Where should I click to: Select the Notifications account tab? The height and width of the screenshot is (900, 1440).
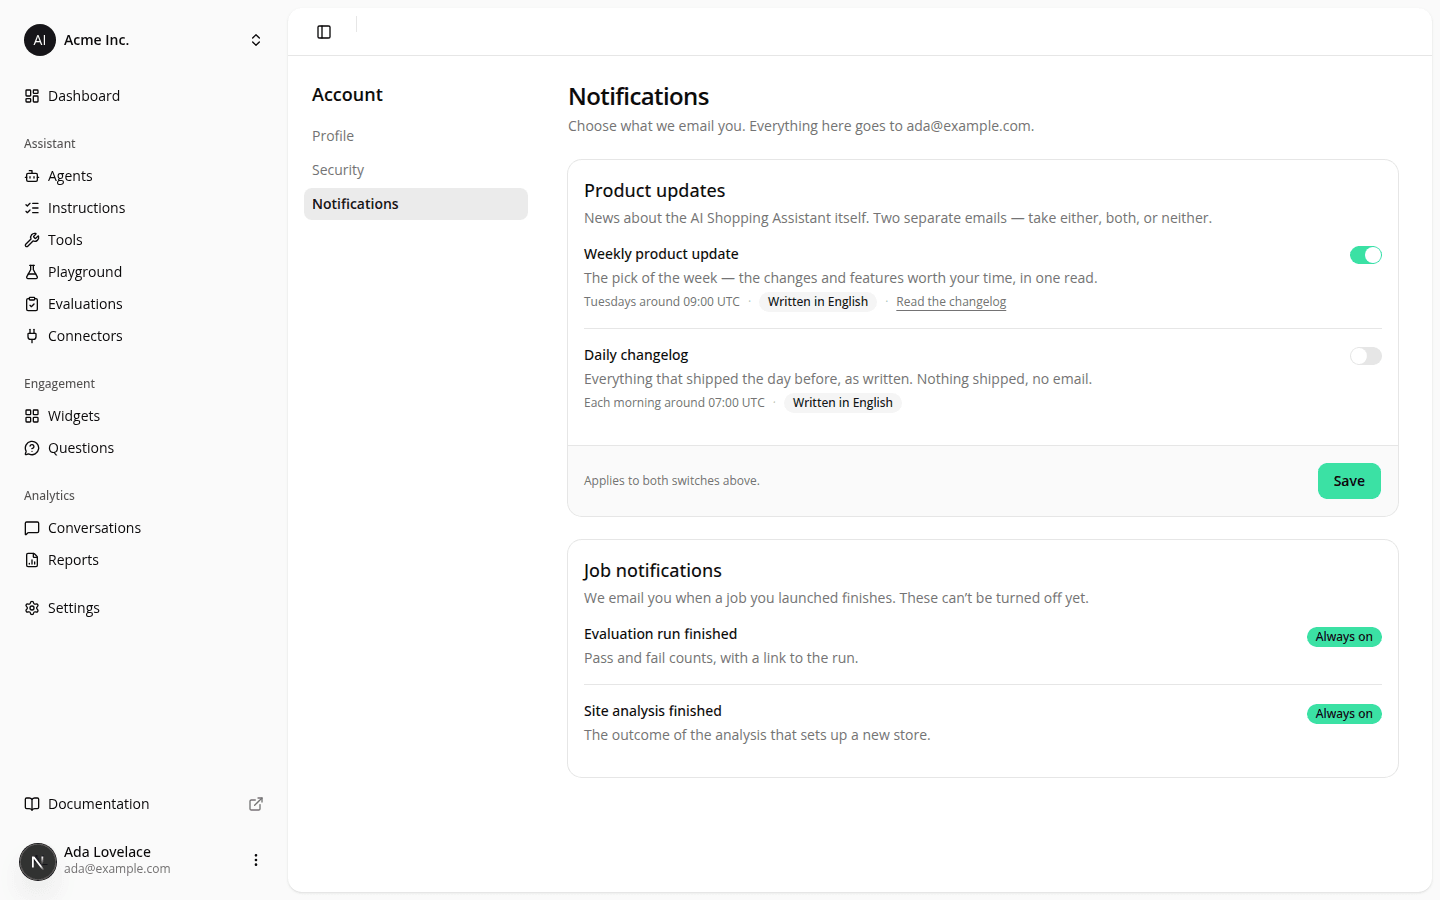[x=416, y=204]
